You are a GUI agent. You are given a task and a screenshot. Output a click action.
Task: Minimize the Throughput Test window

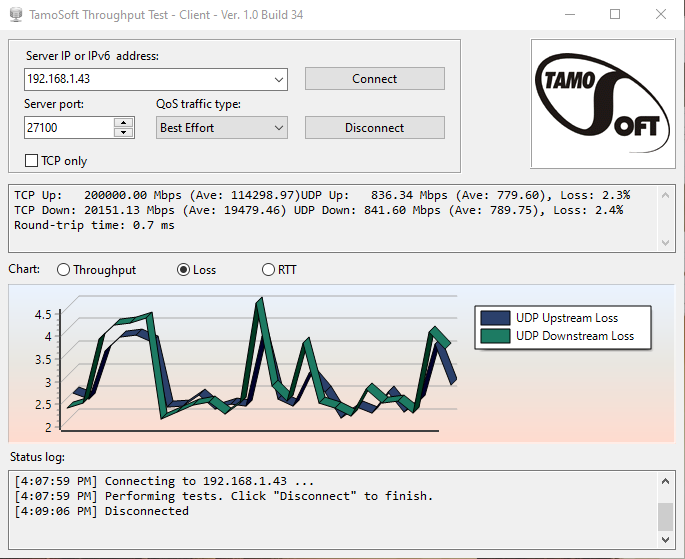pyautogui.click(x=569, y=14)
